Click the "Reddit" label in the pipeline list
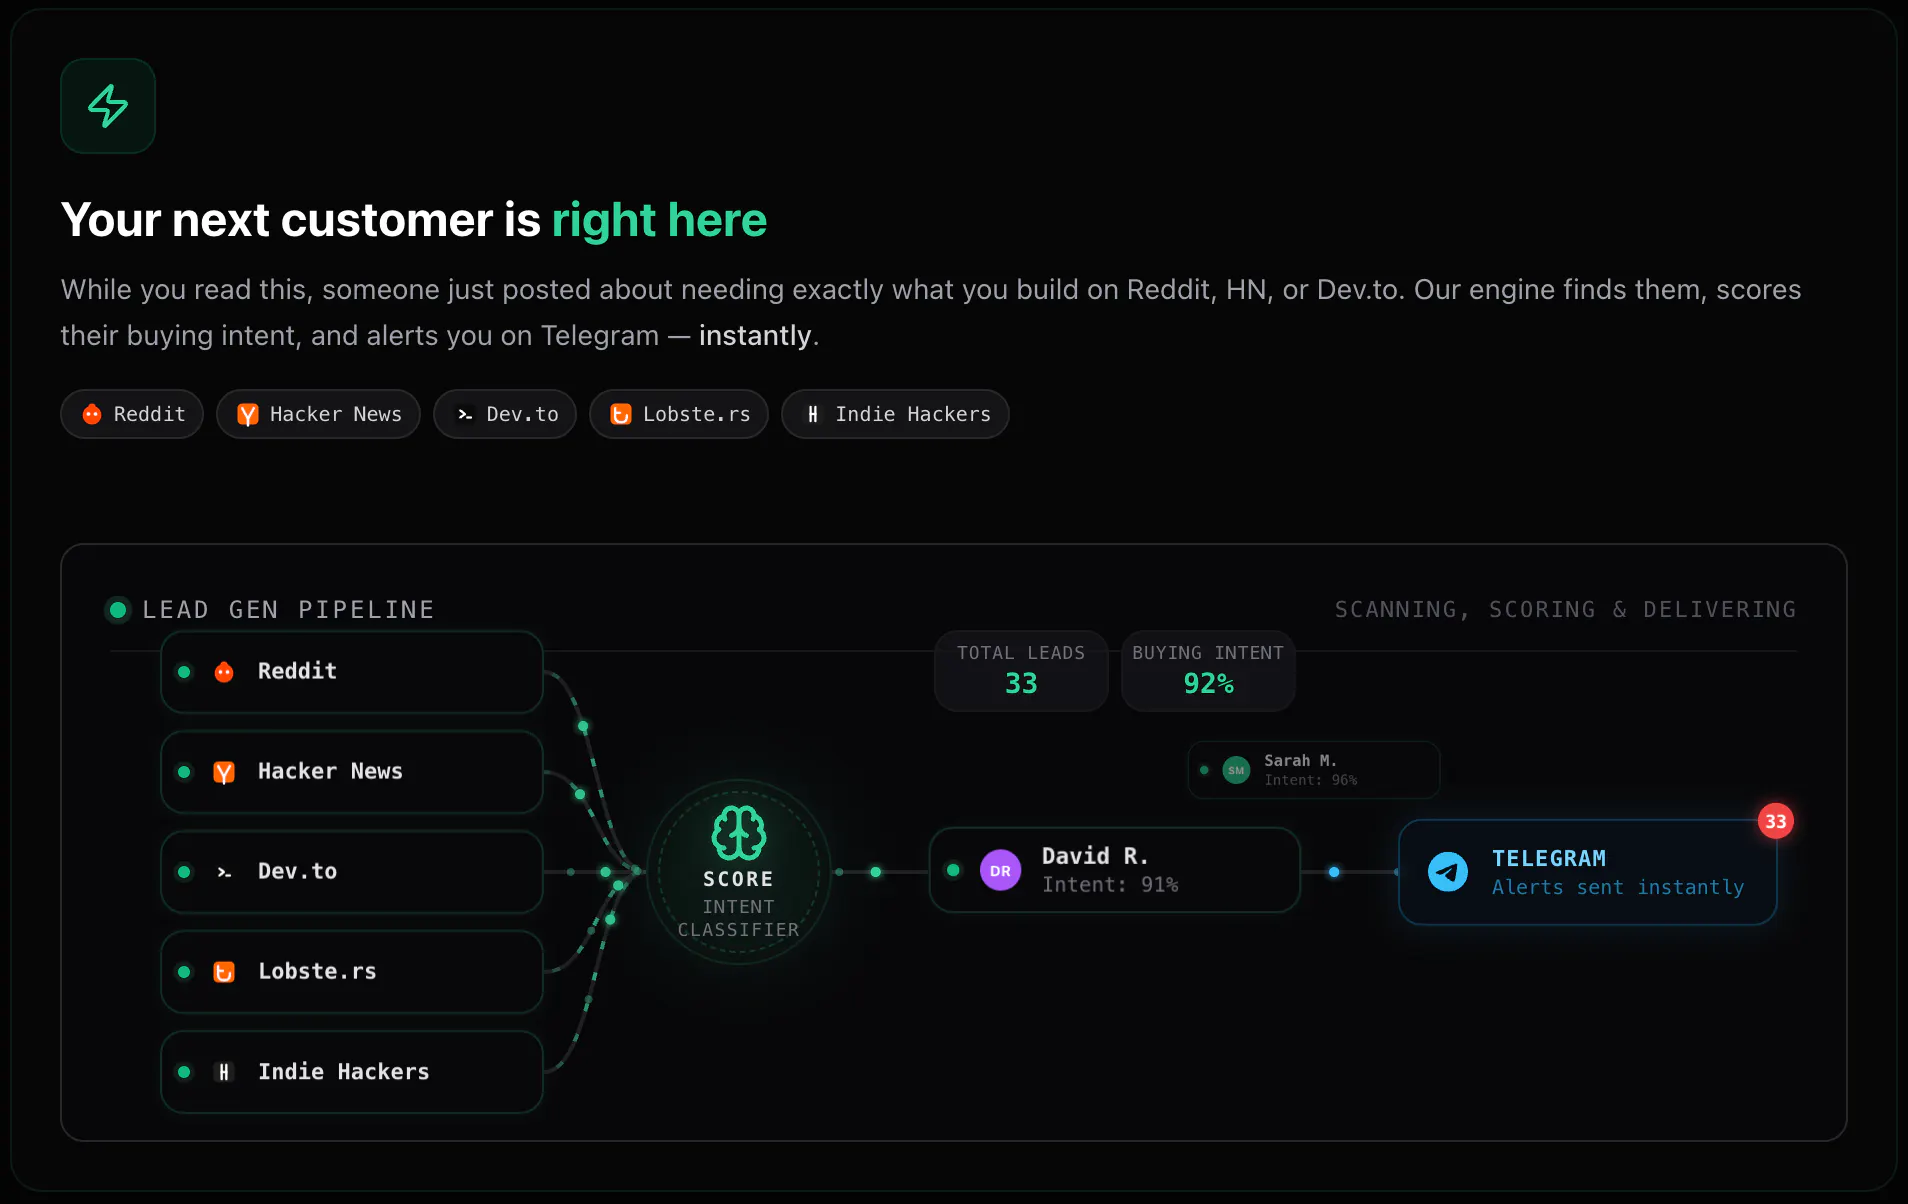This screenshot has width=1908, height=1204. pos(297,671)
